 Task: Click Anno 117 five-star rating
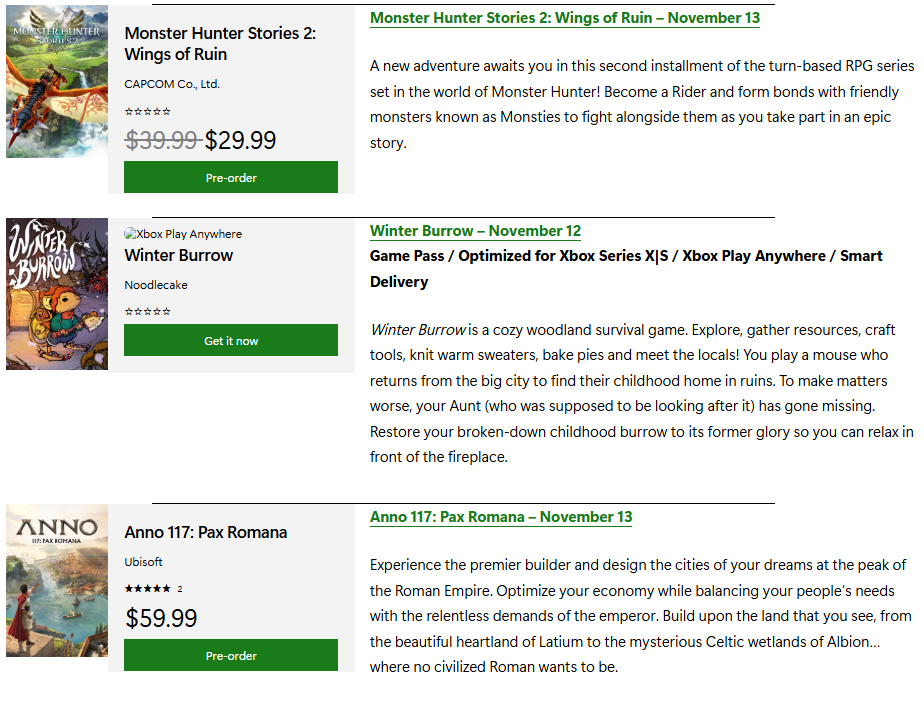pos(148,589)
